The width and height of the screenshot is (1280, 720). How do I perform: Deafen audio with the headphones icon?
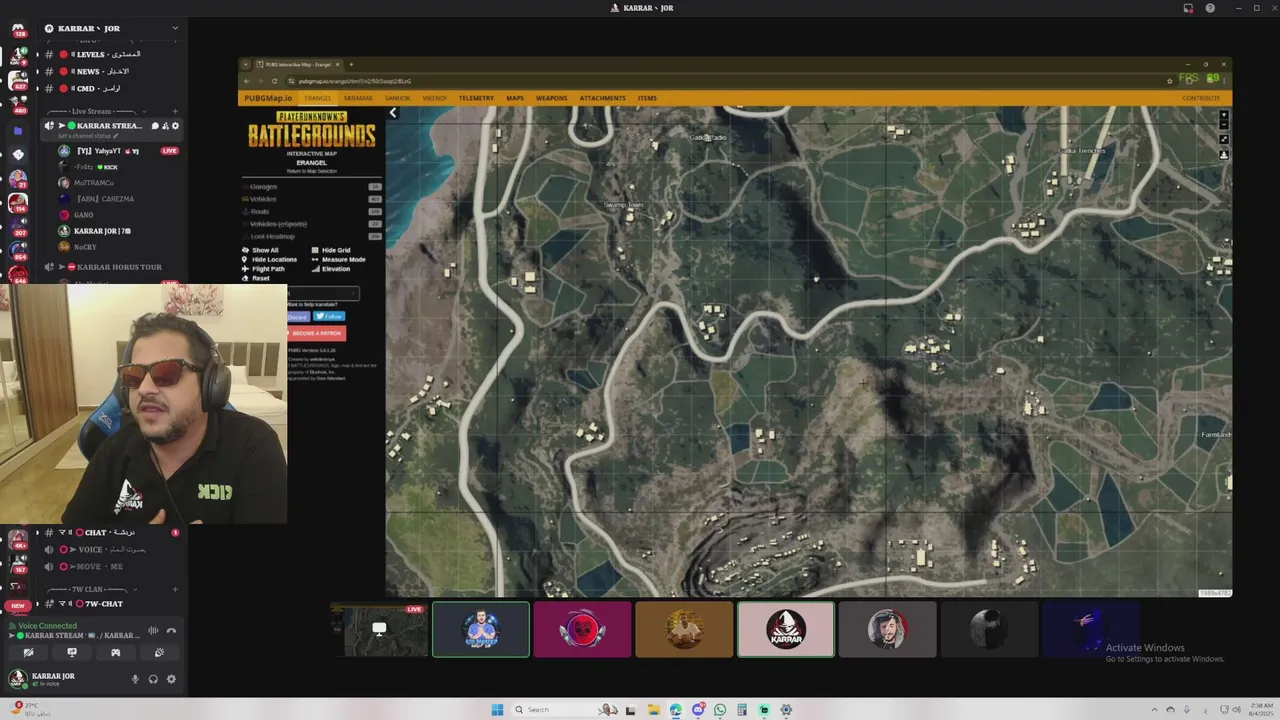(153, 679)
